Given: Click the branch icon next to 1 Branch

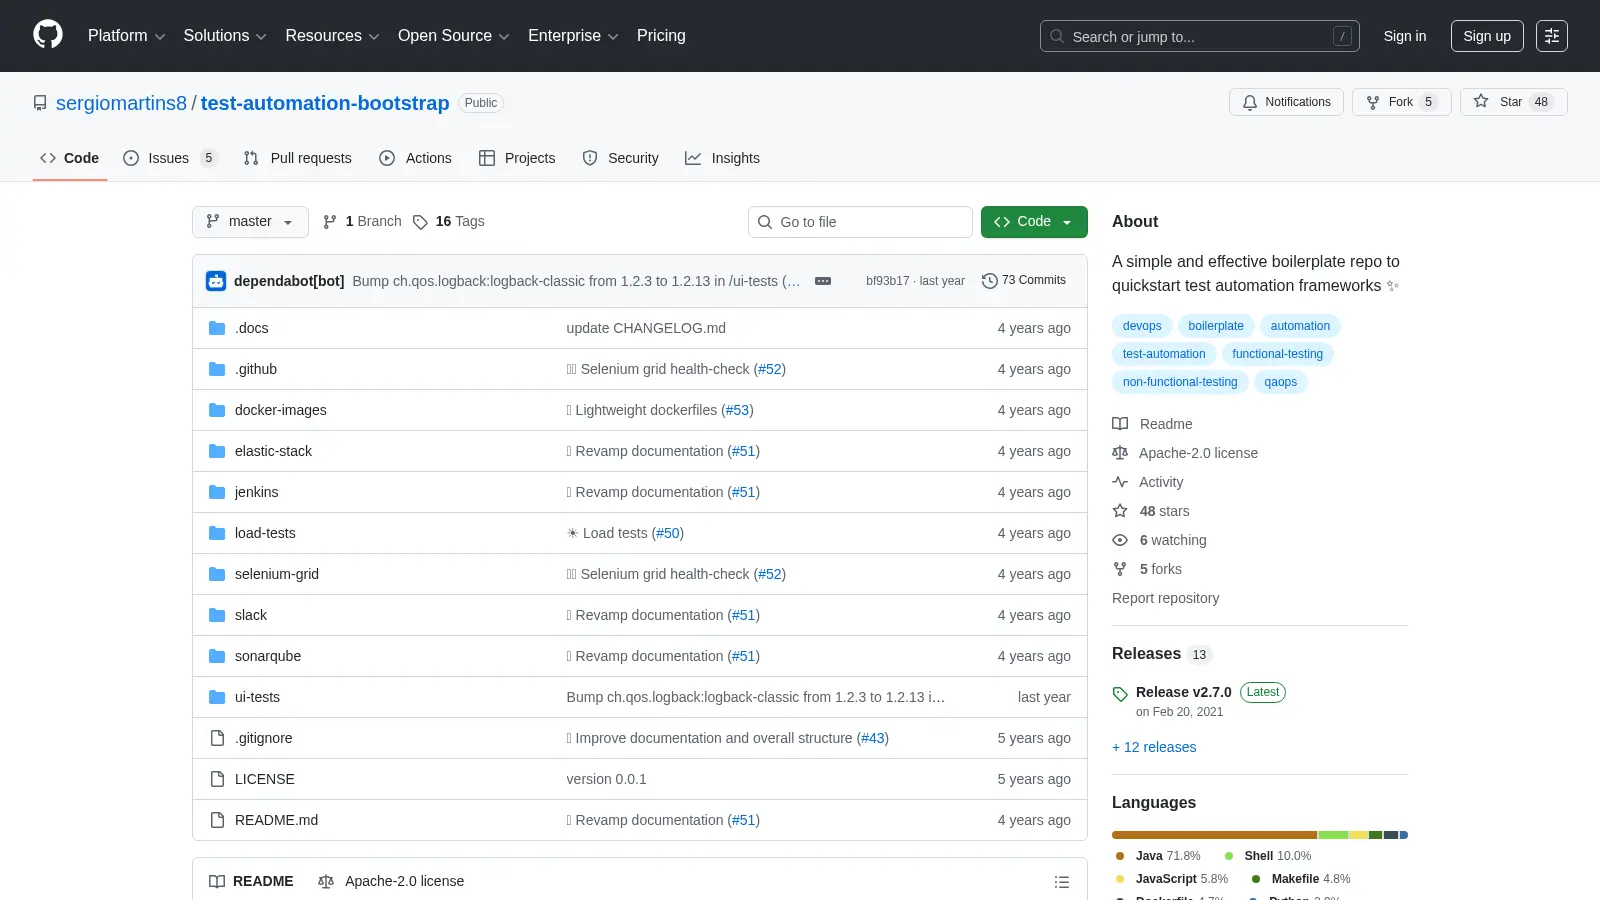Looking at the screenshot, I should (330, 222).
